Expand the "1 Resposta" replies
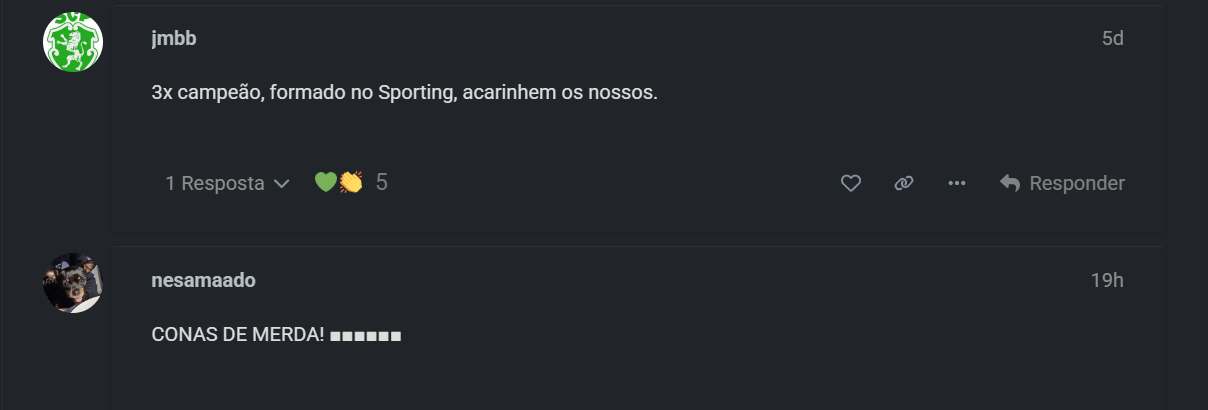 click(x=214, y=183)
